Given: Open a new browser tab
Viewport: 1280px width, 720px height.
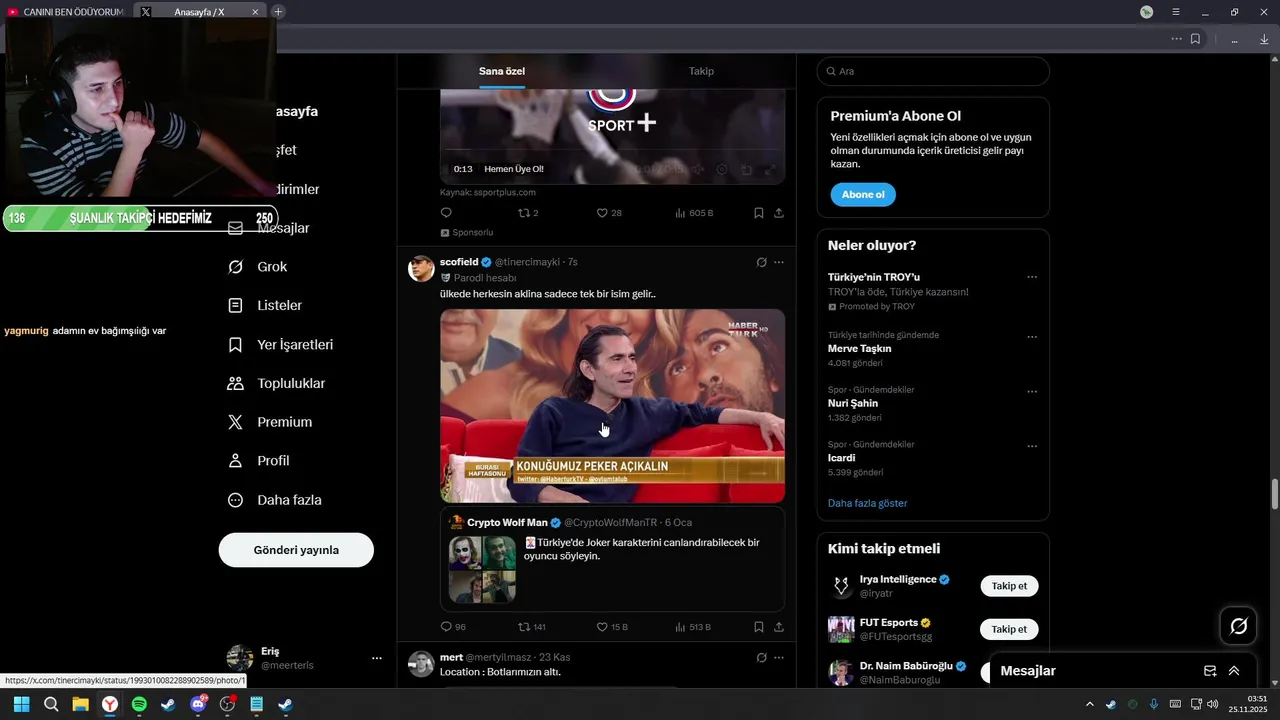Looking at the screenshot, I should tap(278, 12).
